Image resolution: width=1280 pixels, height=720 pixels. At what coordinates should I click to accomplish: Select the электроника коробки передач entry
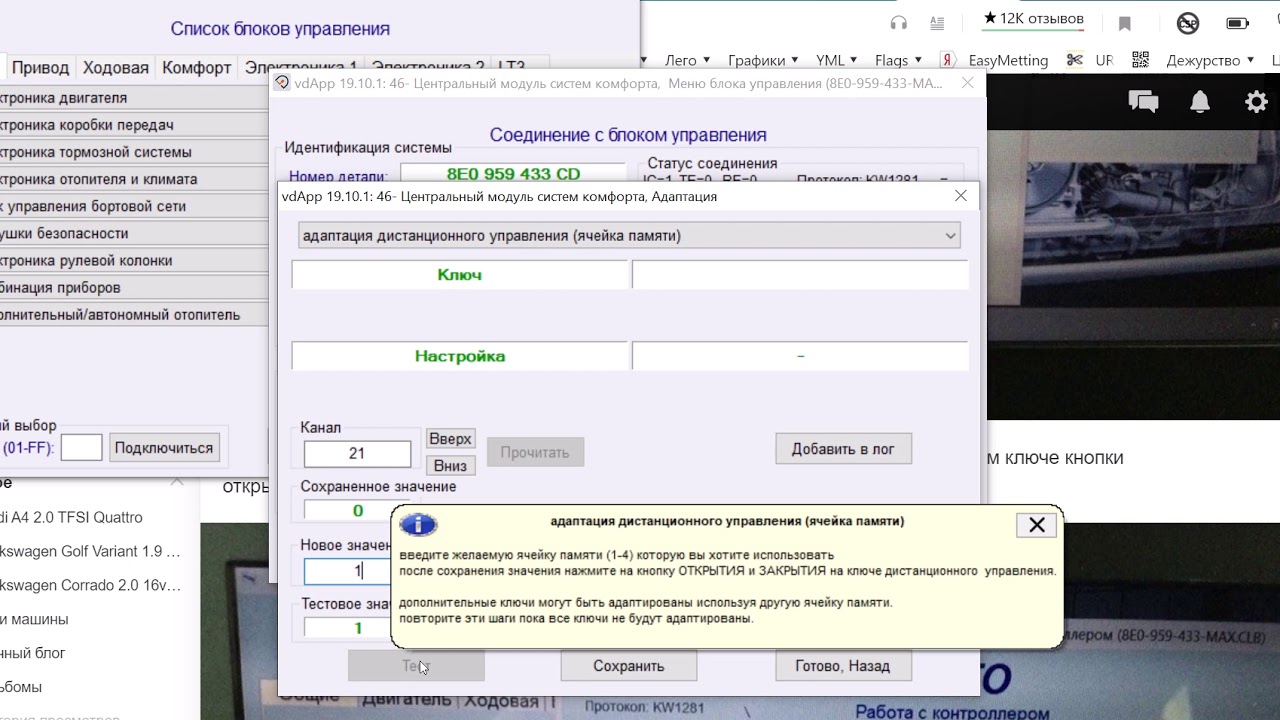(x=134, y=125)
